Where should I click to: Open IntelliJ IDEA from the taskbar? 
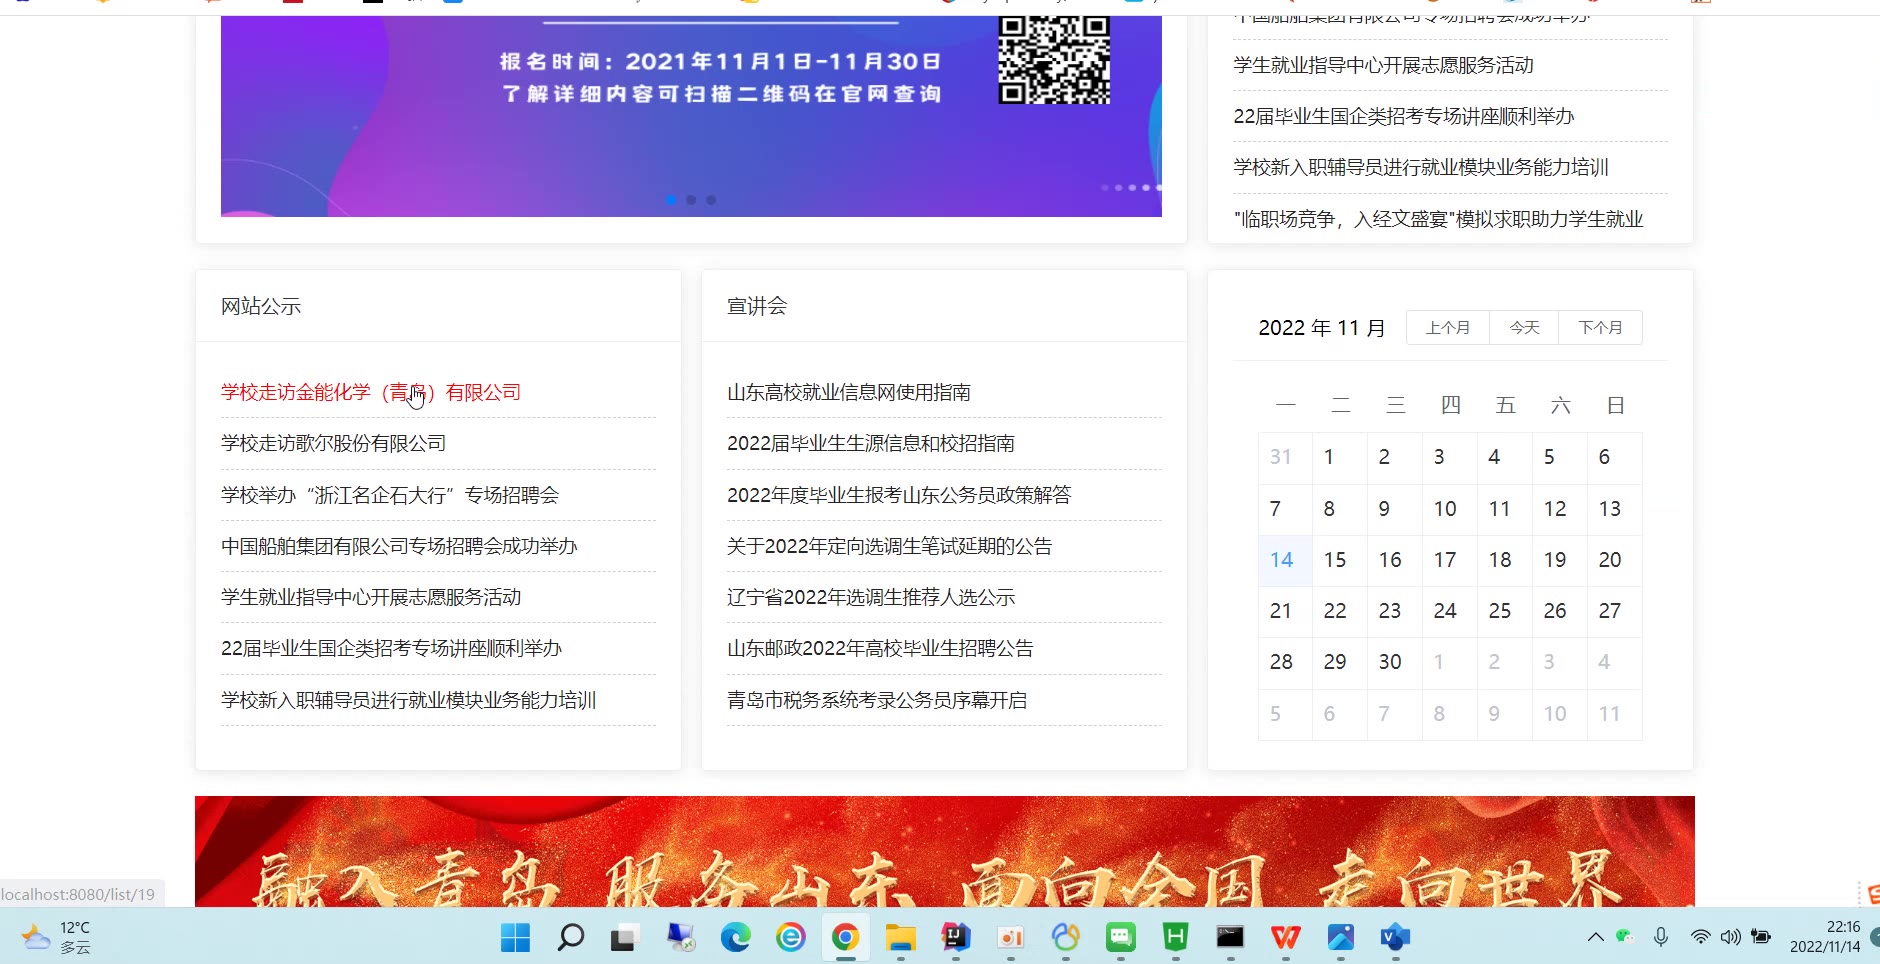click(955, 937)
